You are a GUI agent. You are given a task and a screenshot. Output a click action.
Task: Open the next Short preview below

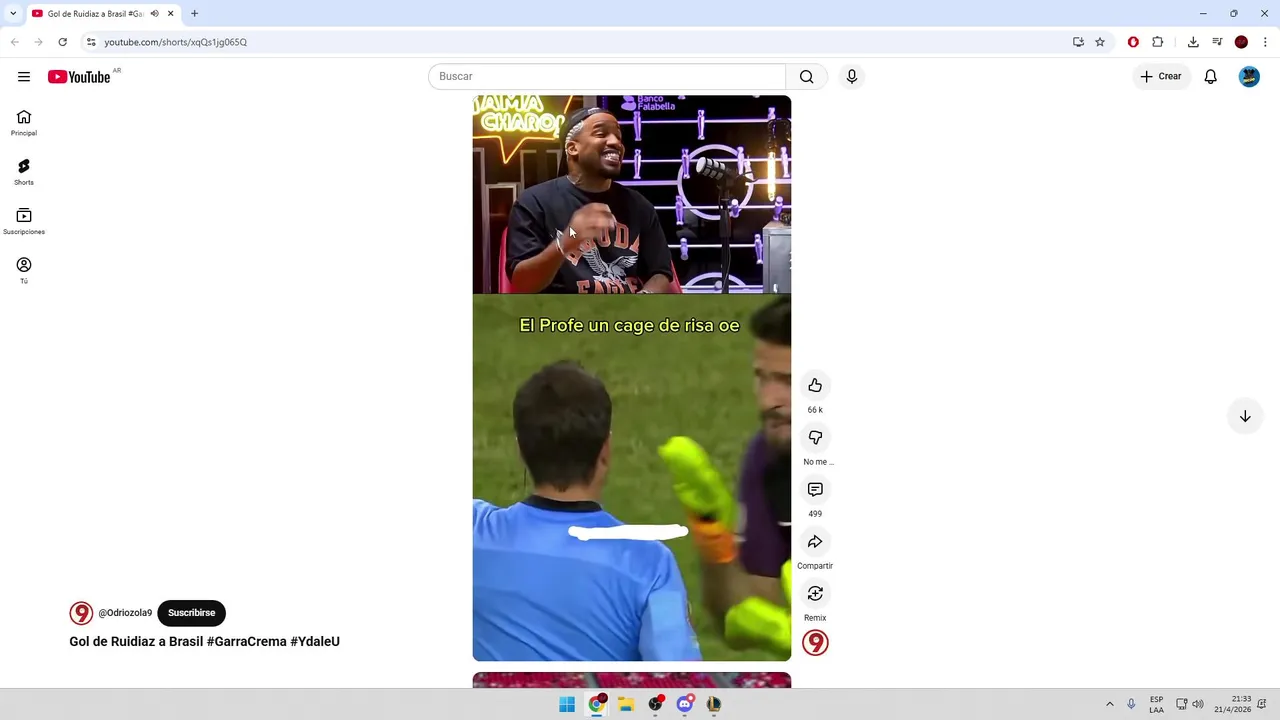pos(632,680)
